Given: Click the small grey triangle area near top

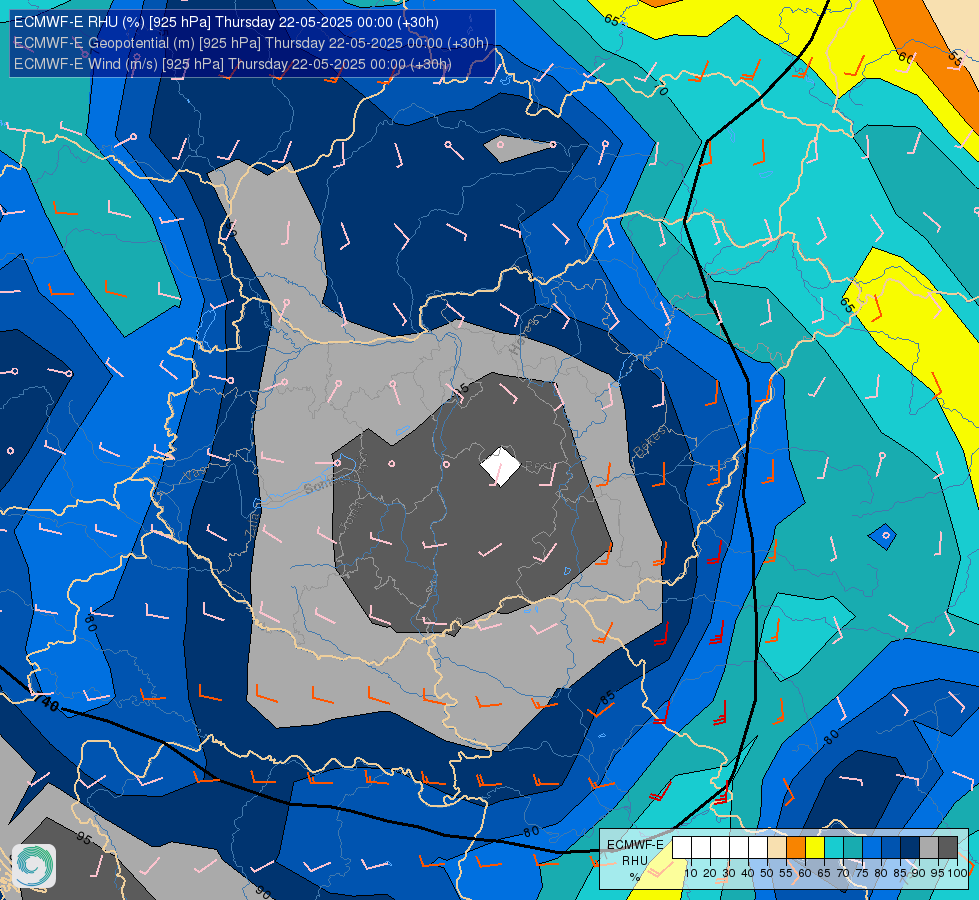Looking at the screenshot, I should click(518, 149).
